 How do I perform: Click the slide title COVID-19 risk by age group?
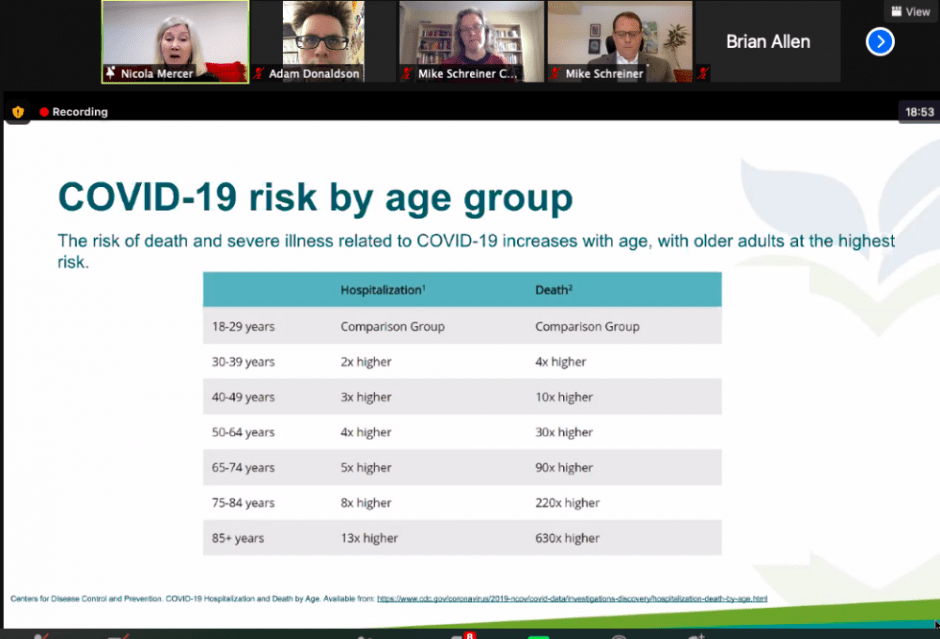point(315,197)
